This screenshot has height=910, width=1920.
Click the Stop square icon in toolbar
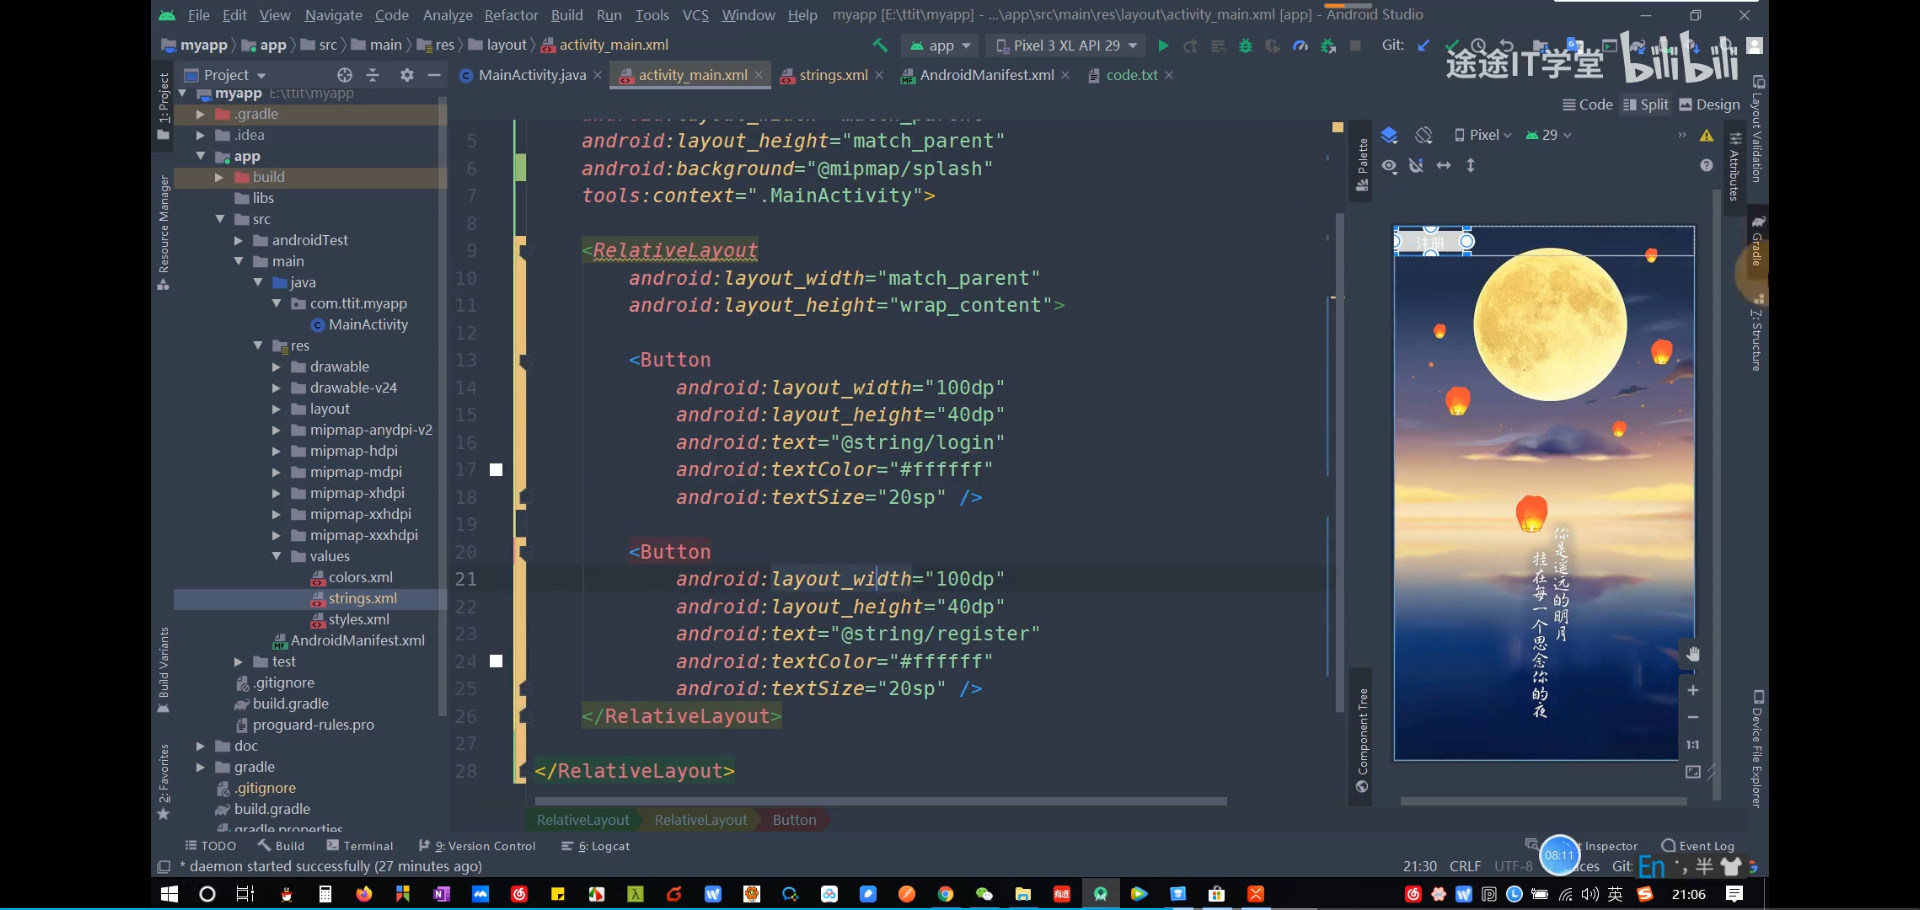(x=1355, y=46)
